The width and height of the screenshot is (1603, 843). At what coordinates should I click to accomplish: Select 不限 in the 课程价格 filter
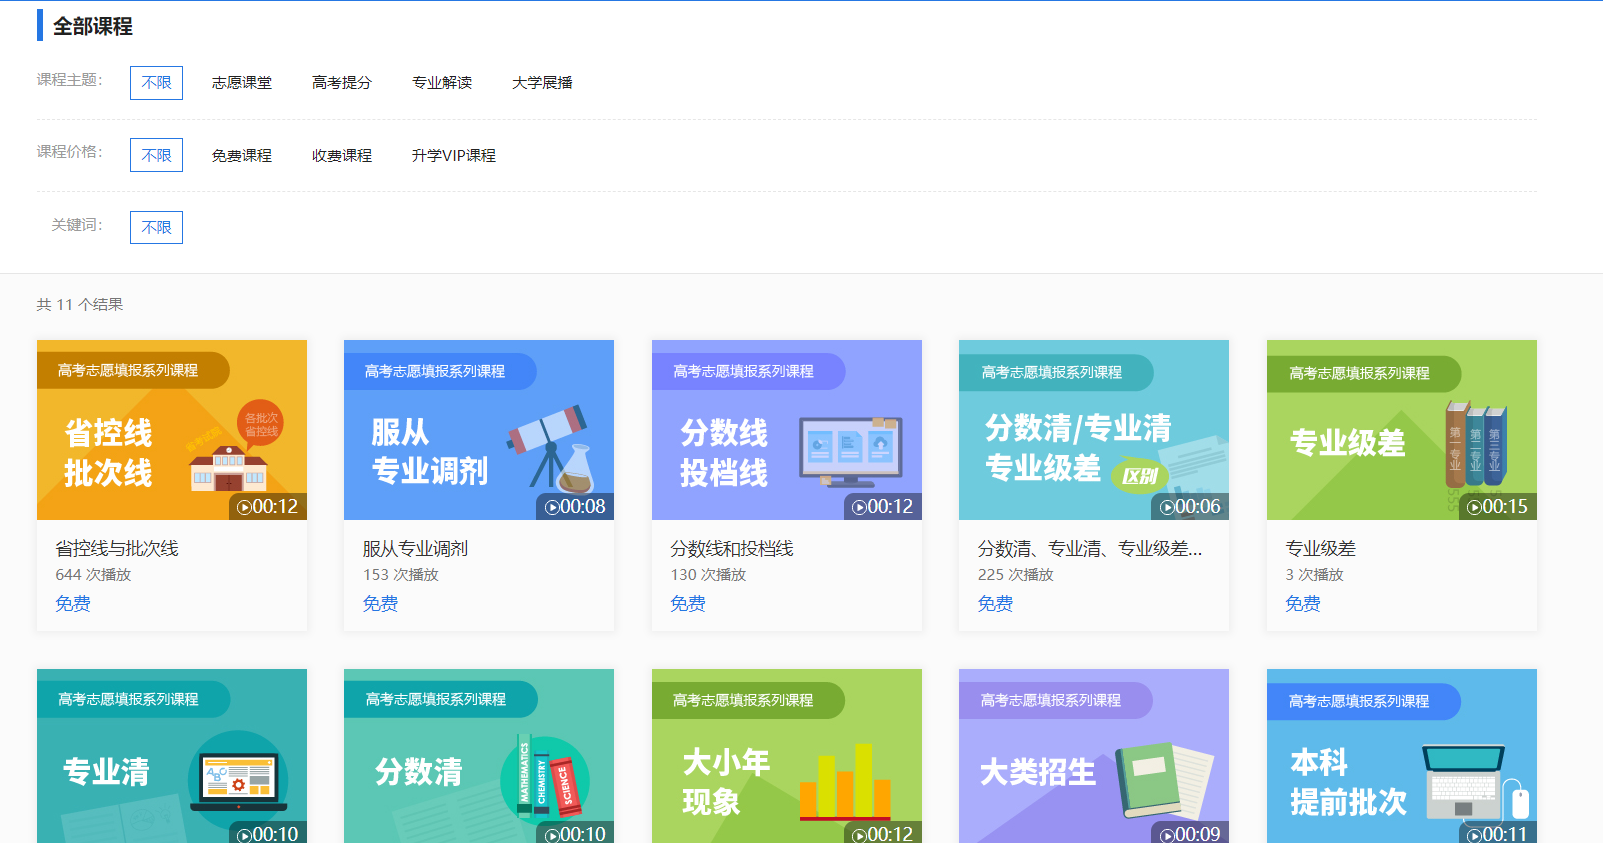[x=156, y=155]
